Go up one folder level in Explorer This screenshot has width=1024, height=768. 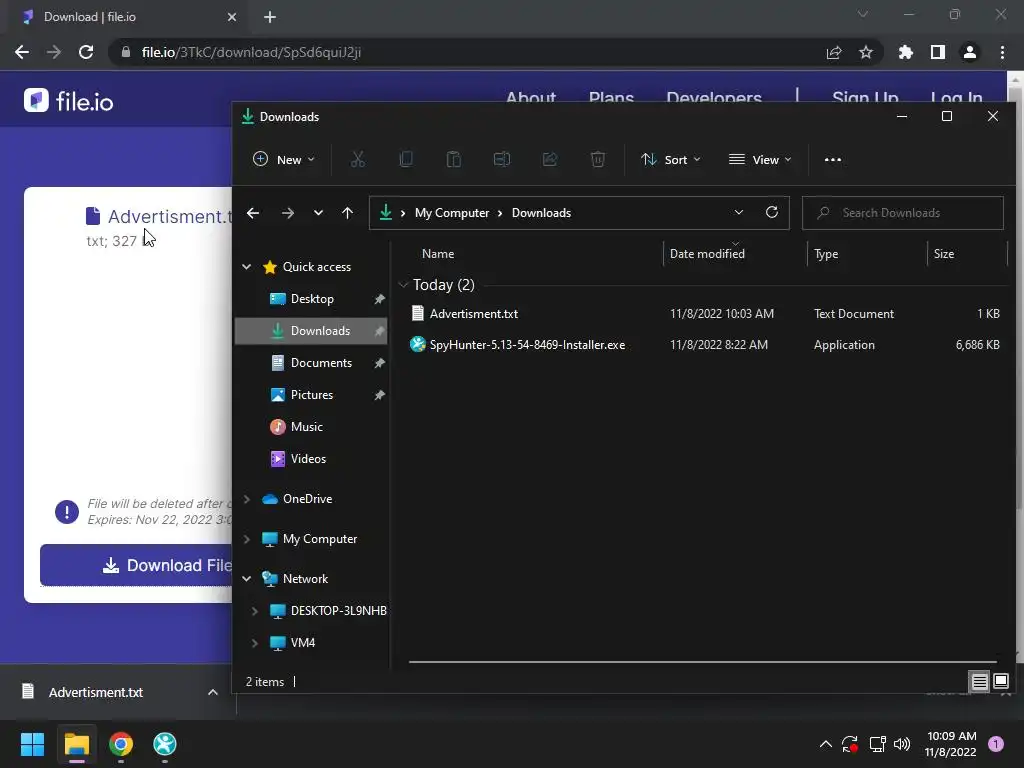click(347, 213)
